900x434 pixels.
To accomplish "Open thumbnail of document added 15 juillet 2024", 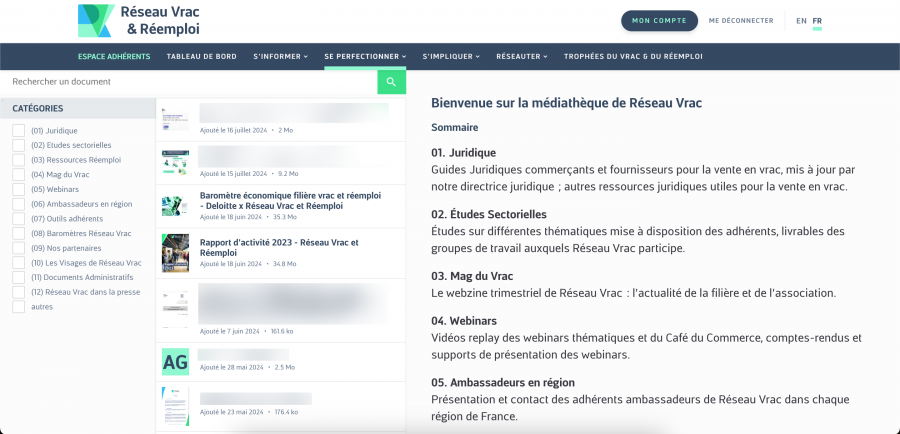I will click(x=175, y=163).
